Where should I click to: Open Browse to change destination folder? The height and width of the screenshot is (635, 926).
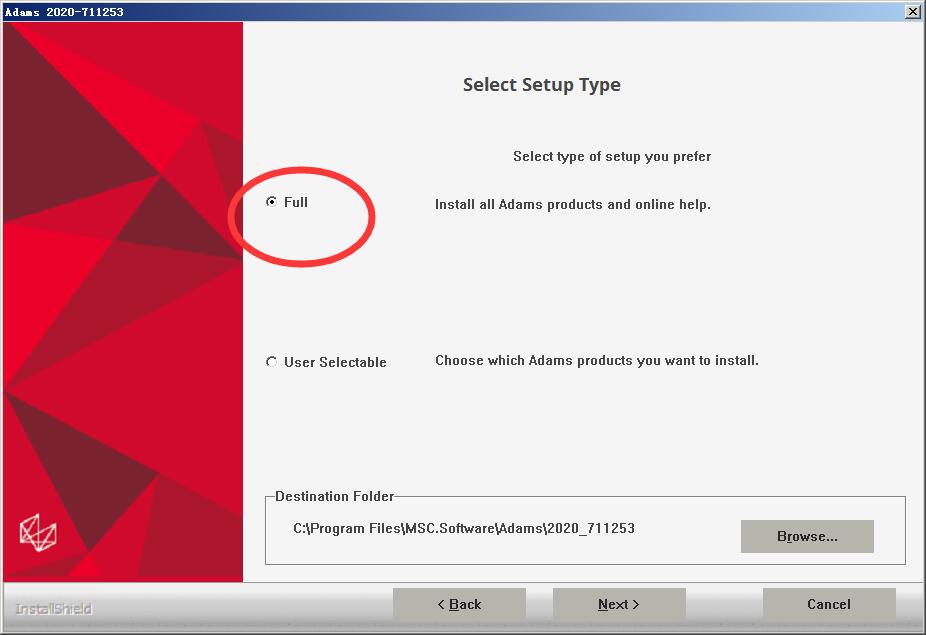(807, 536)
